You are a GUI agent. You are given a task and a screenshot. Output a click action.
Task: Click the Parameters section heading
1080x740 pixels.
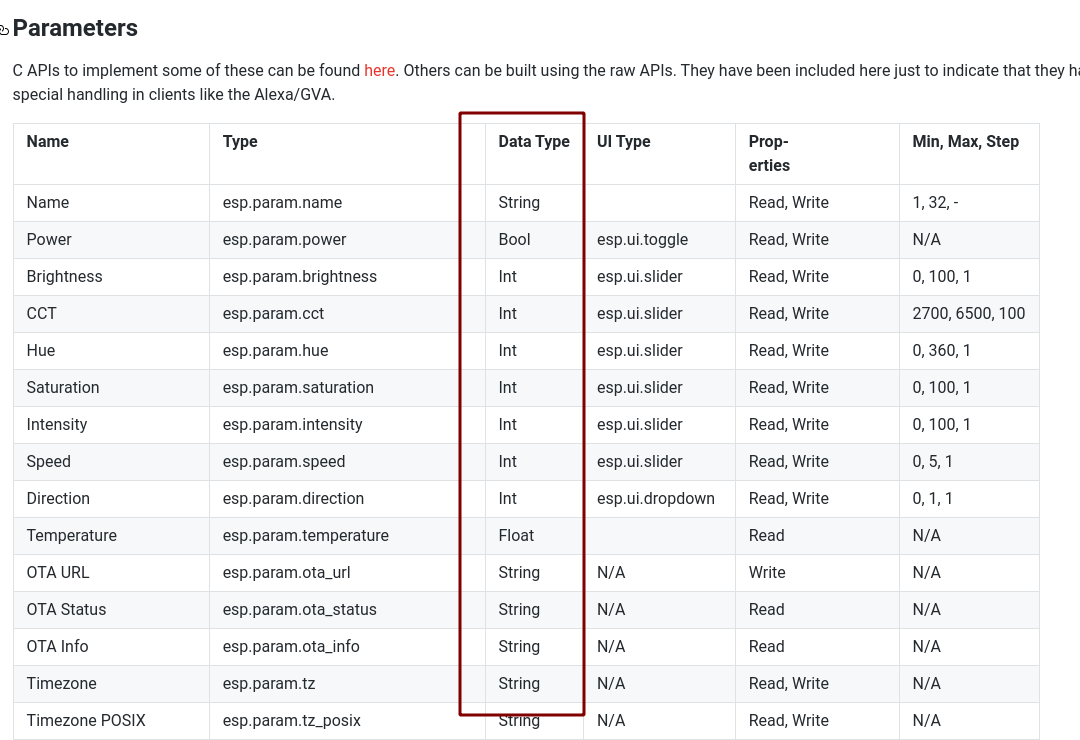75,28
